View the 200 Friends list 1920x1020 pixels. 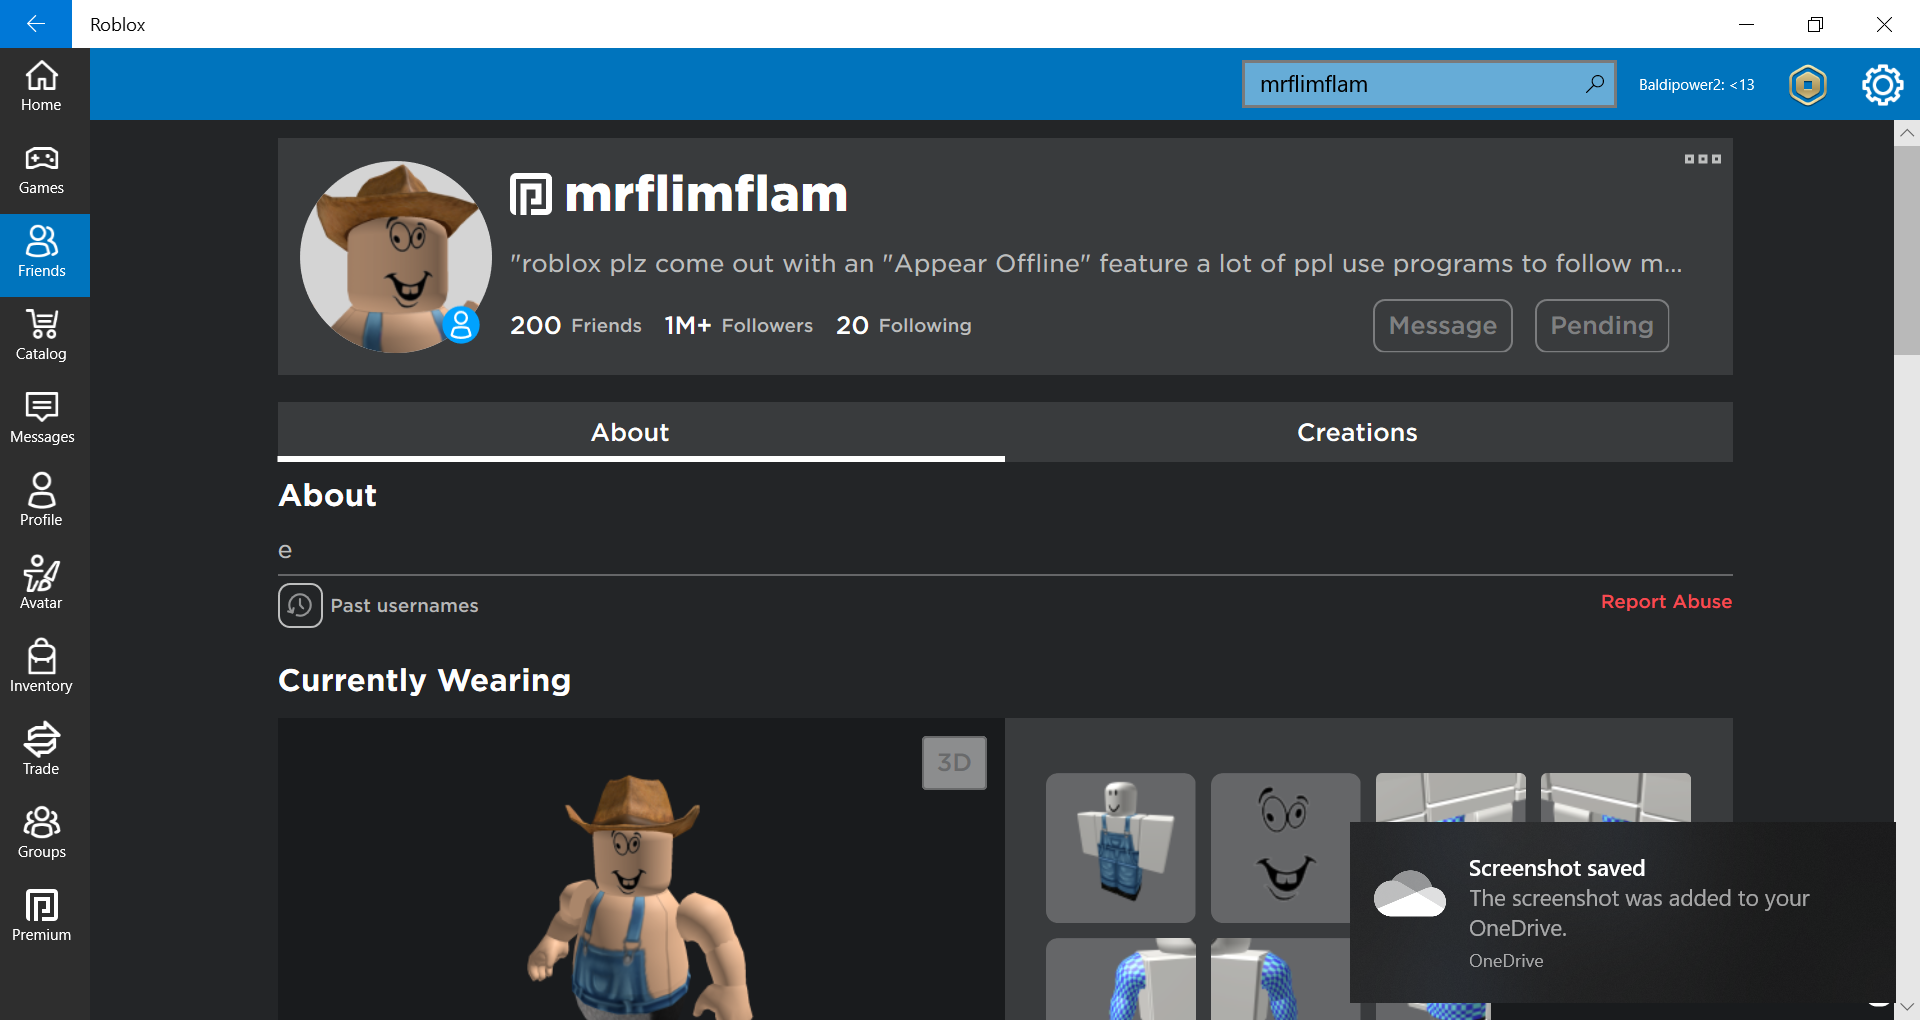coord(576,325)
